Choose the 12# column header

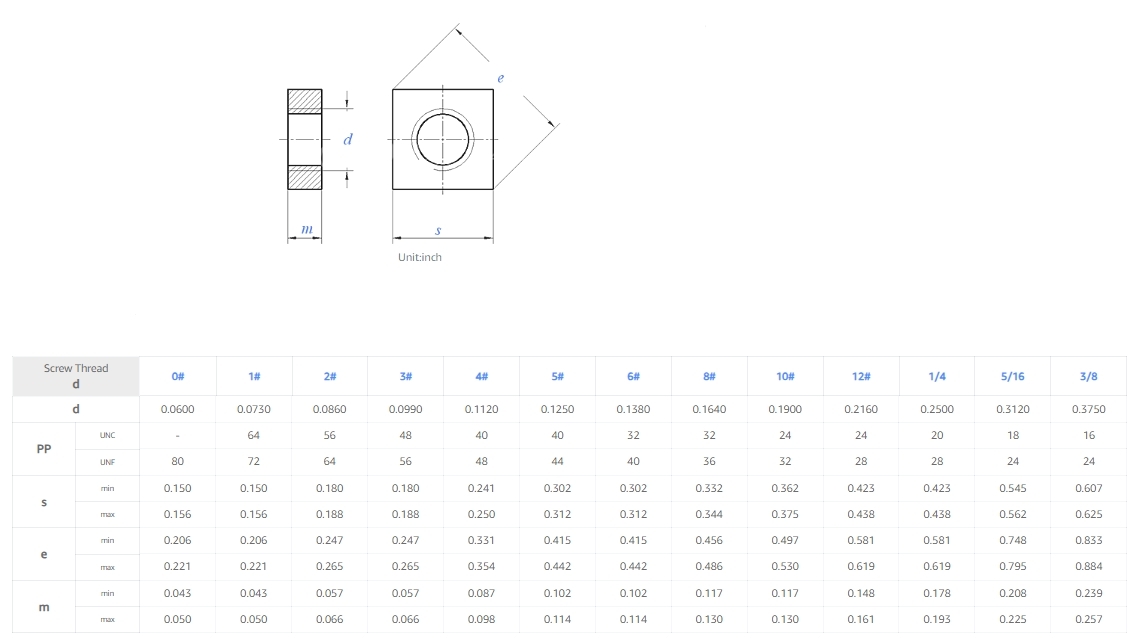(861, 376)
